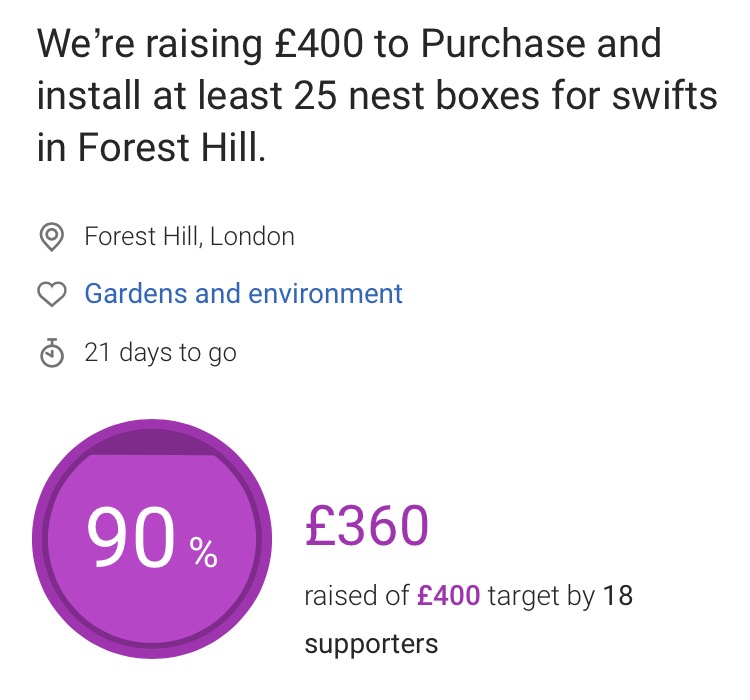The image size is (750, 700).
Task: Click the 21 days to go label
Action: click(160, 352)
